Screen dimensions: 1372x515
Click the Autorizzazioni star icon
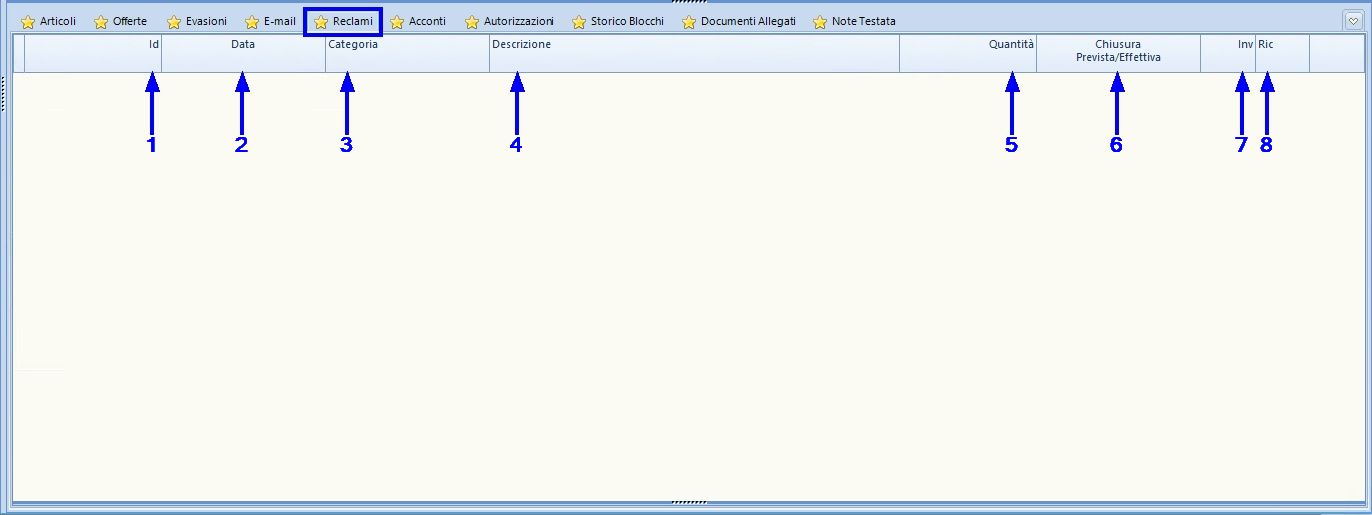click(472, 22)
